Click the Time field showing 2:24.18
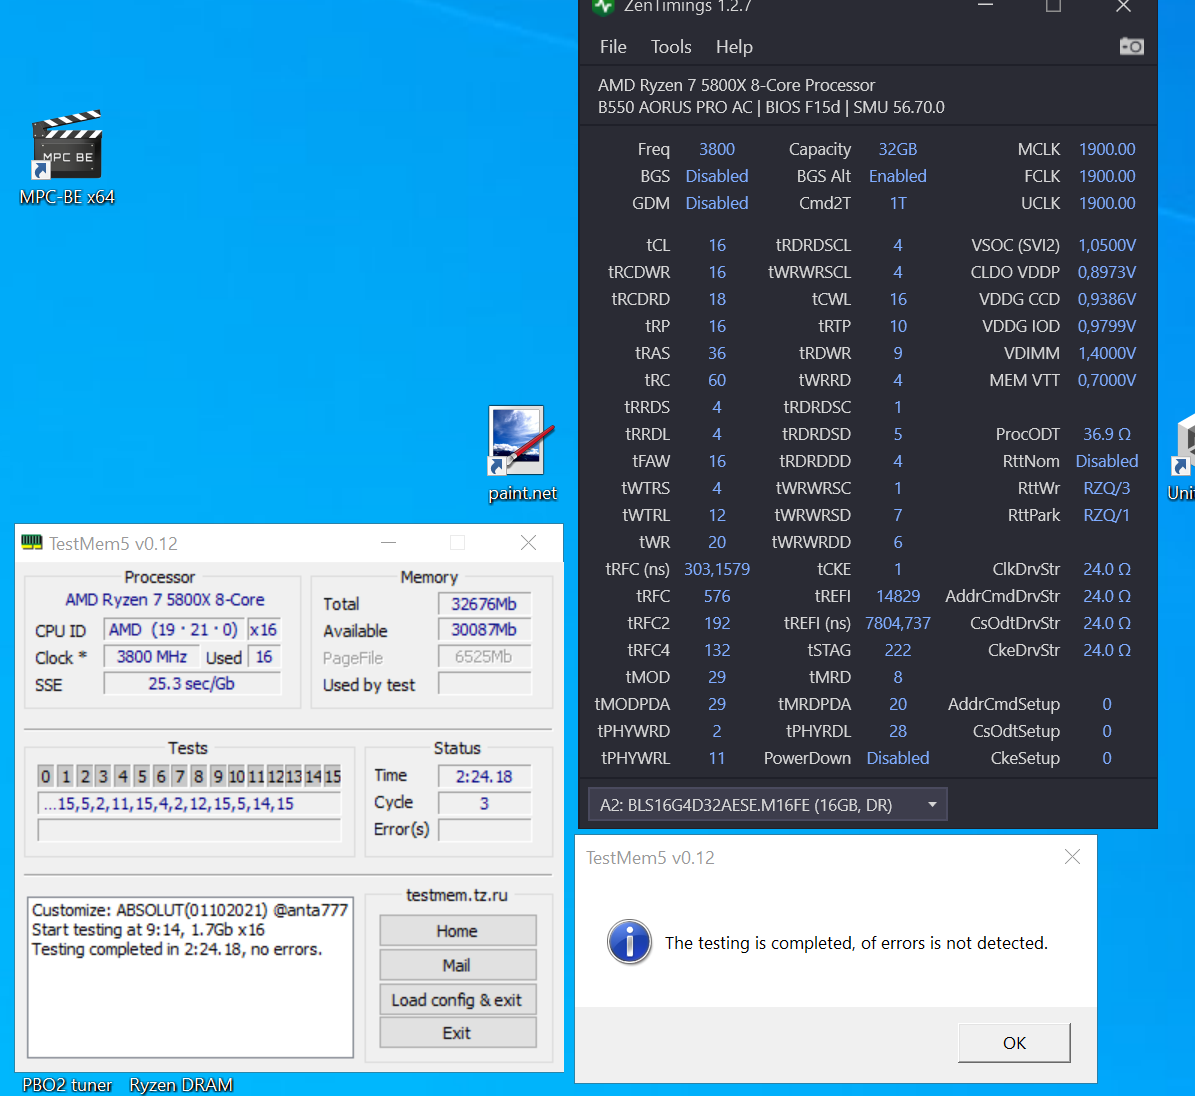This screenshot has width=1195, height=1096. [484, 777]
